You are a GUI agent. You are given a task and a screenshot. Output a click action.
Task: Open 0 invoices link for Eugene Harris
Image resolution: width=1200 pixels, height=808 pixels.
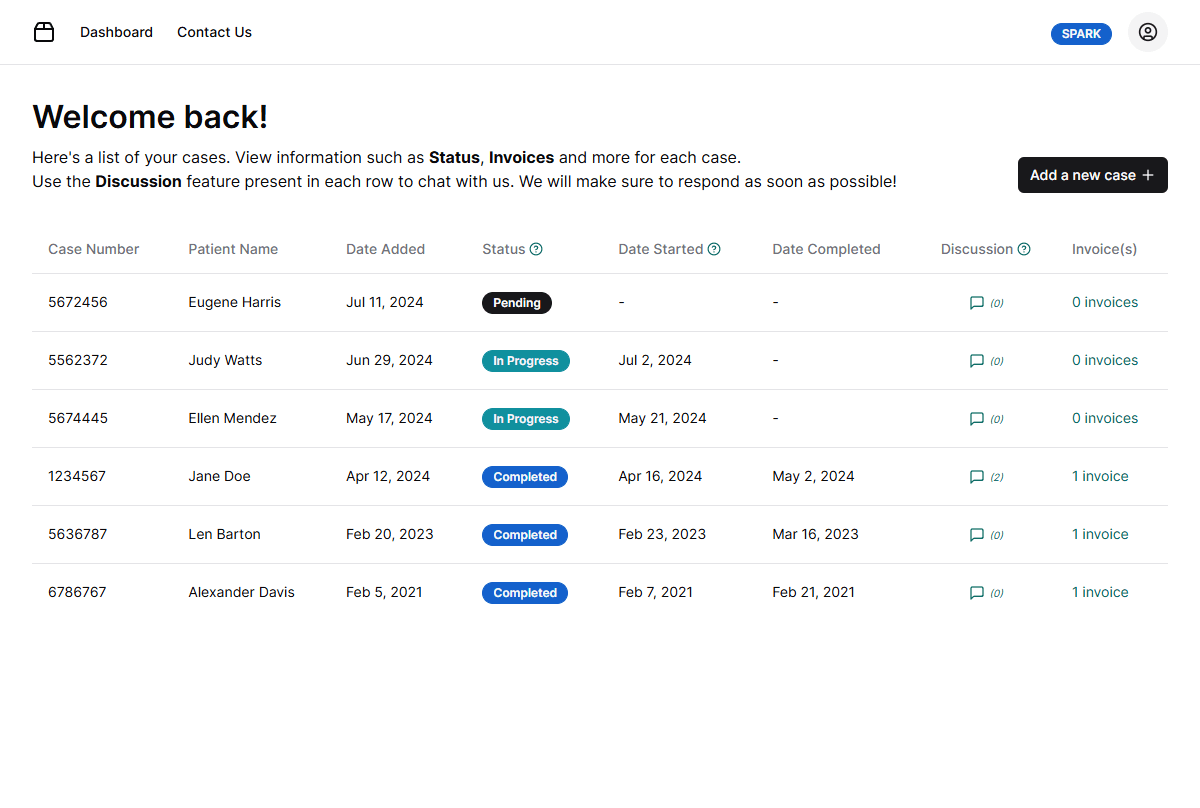pyautogui.click(x=1104, y=302)
